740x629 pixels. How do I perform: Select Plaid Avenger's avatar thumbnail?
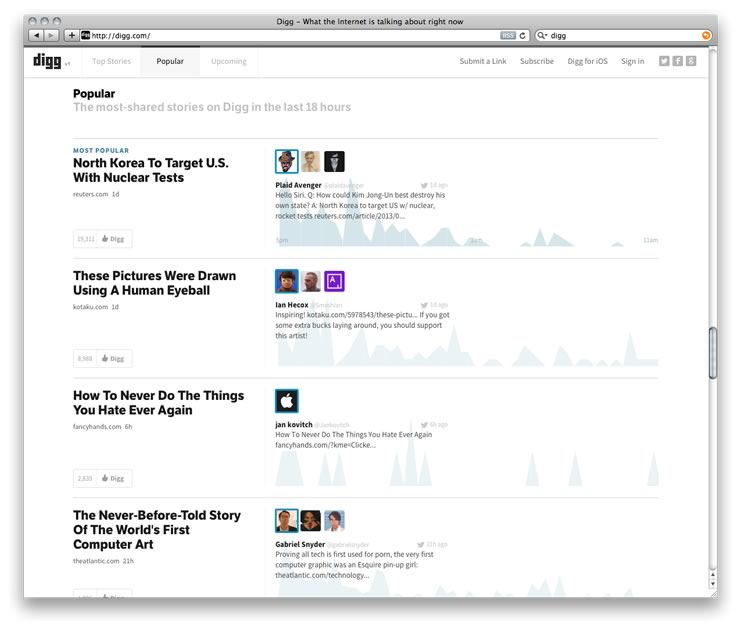click(287, 161)
